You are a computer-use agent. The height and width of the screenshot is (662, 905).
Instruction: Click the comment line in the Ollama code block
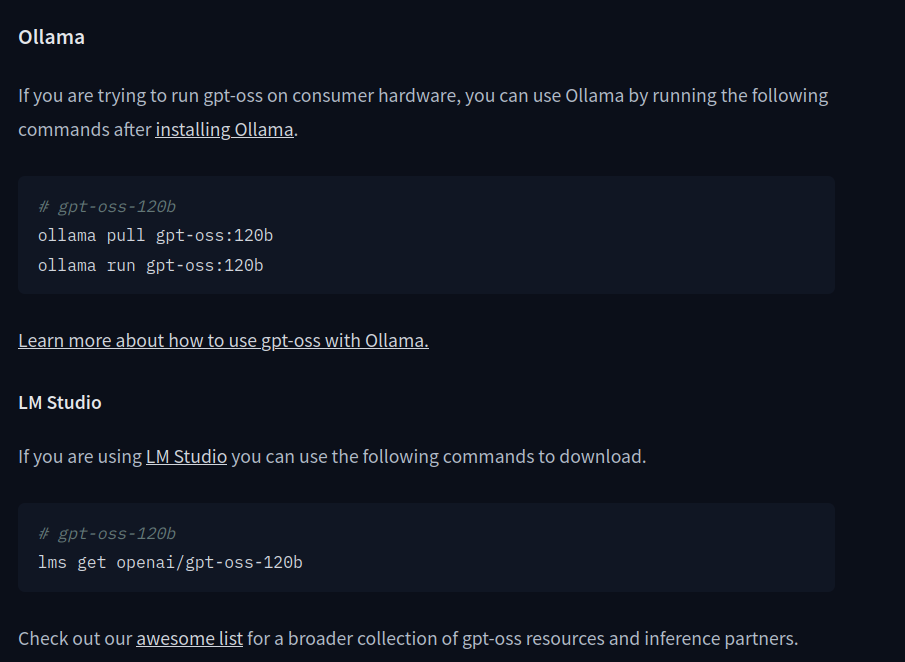(107, 207)
